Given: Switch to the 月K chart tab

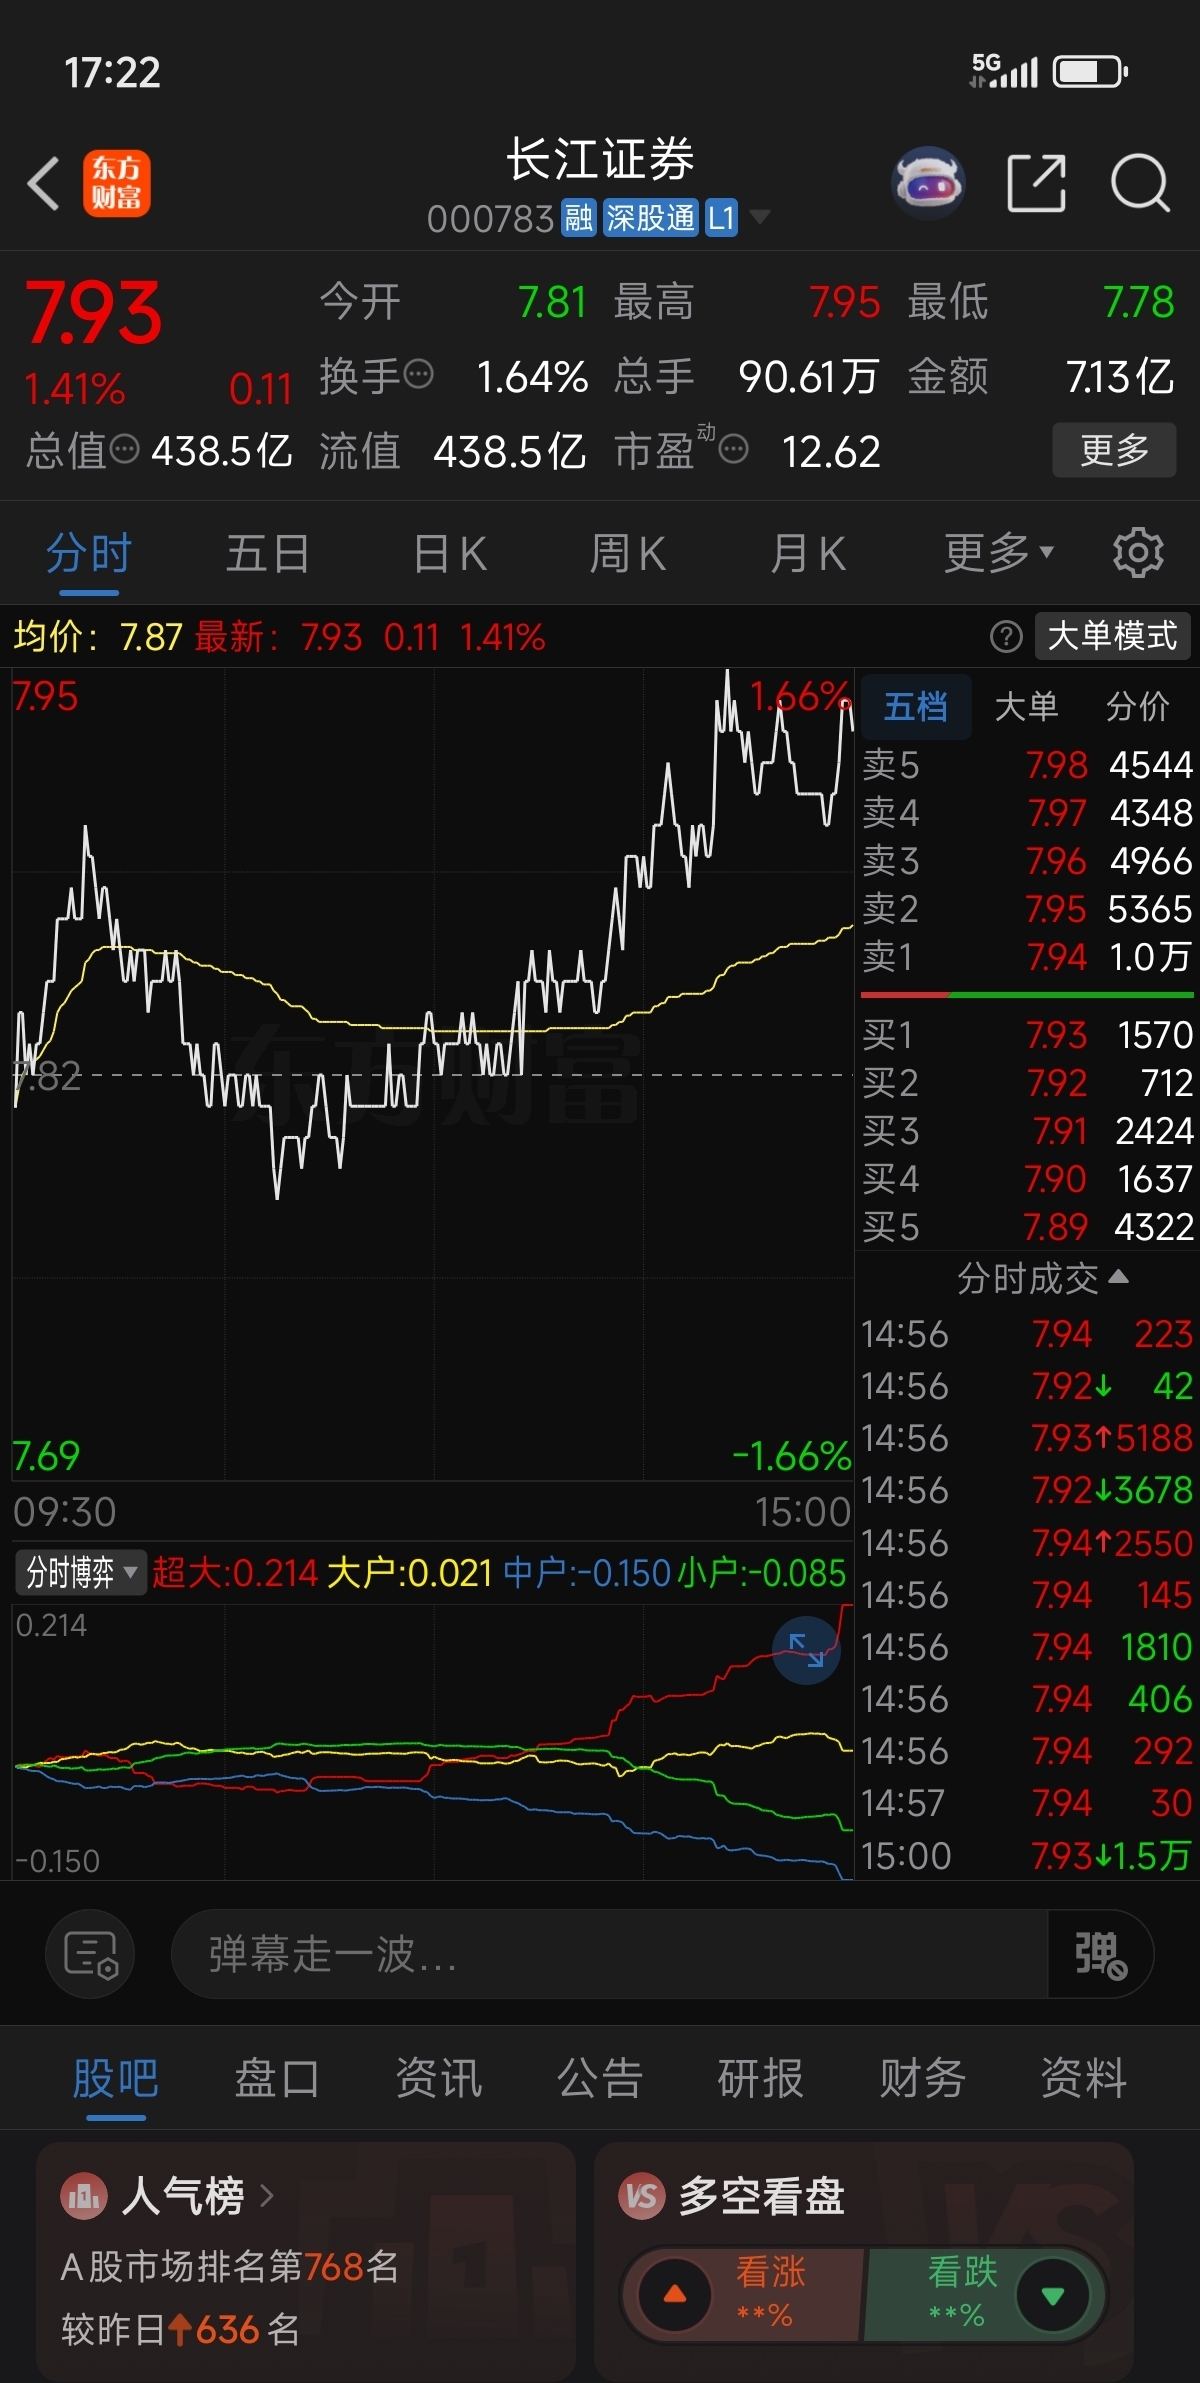Looking at the screenshot, I should [x=807, y=552].
